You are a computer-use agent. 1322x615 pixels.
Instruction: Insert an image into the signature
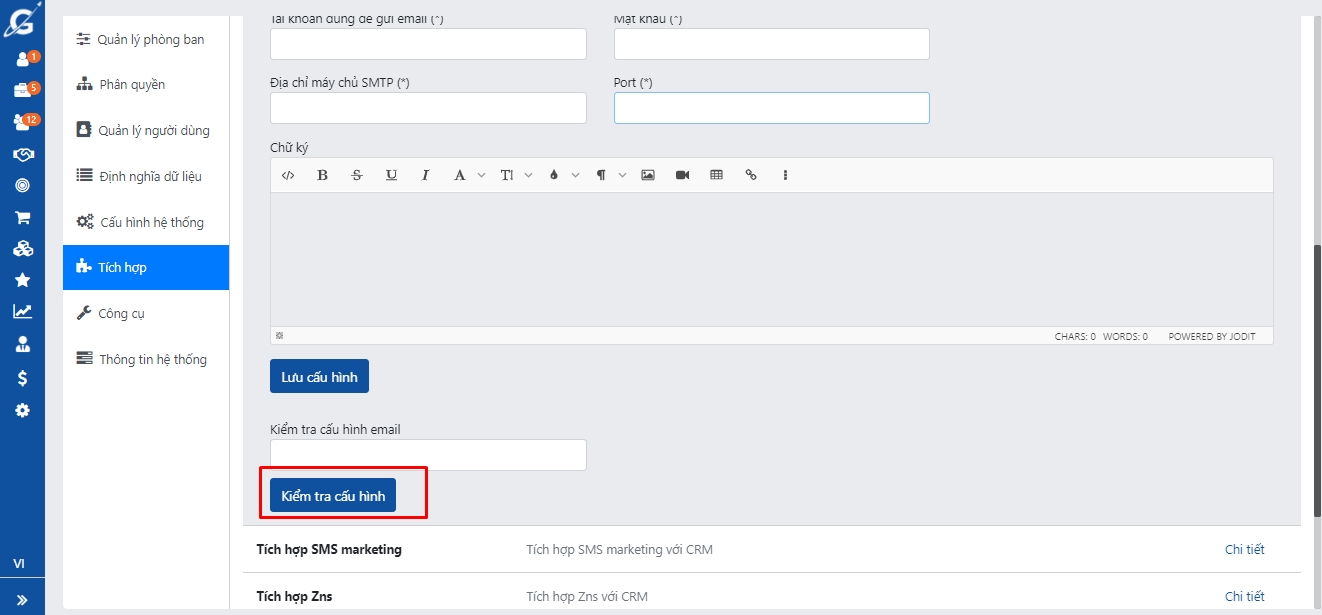tap(648, 175)
